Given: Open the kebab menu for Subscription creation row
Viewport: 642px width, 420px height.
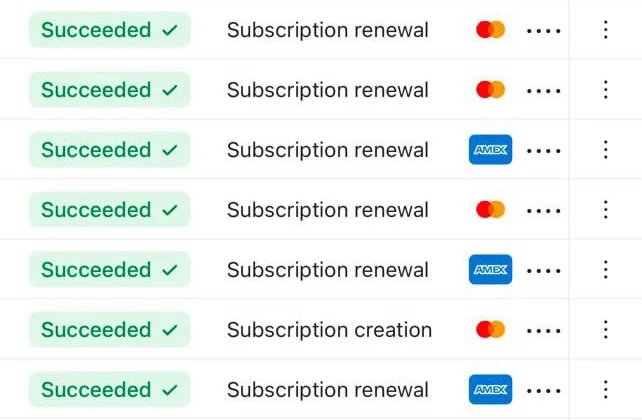Looking at the screenshot, I should (x=605, y=330).
